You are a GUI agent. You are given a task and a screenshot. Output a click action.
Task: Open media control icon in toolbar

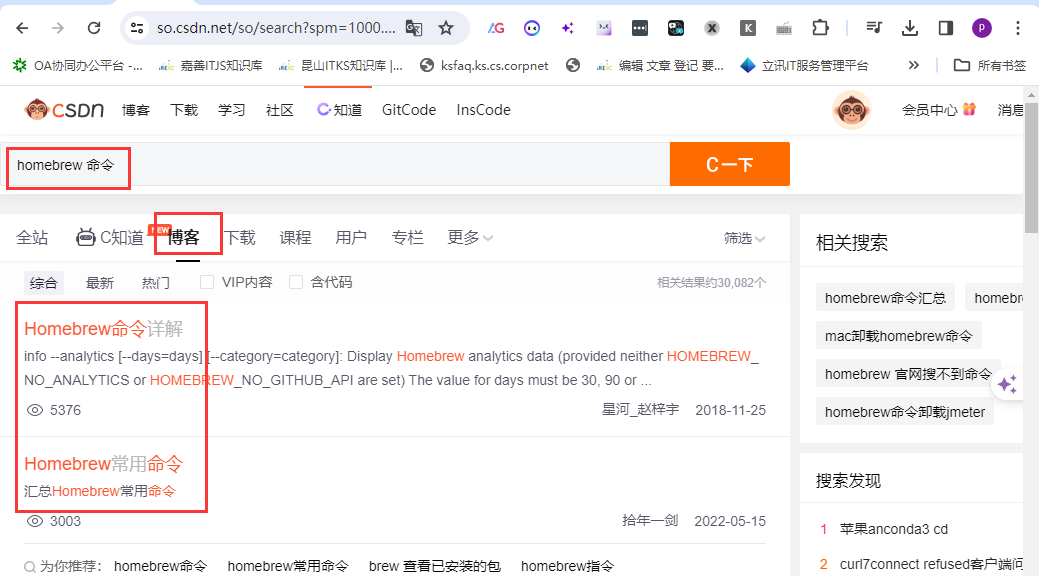pyautogui.click(x=874, y=28)
